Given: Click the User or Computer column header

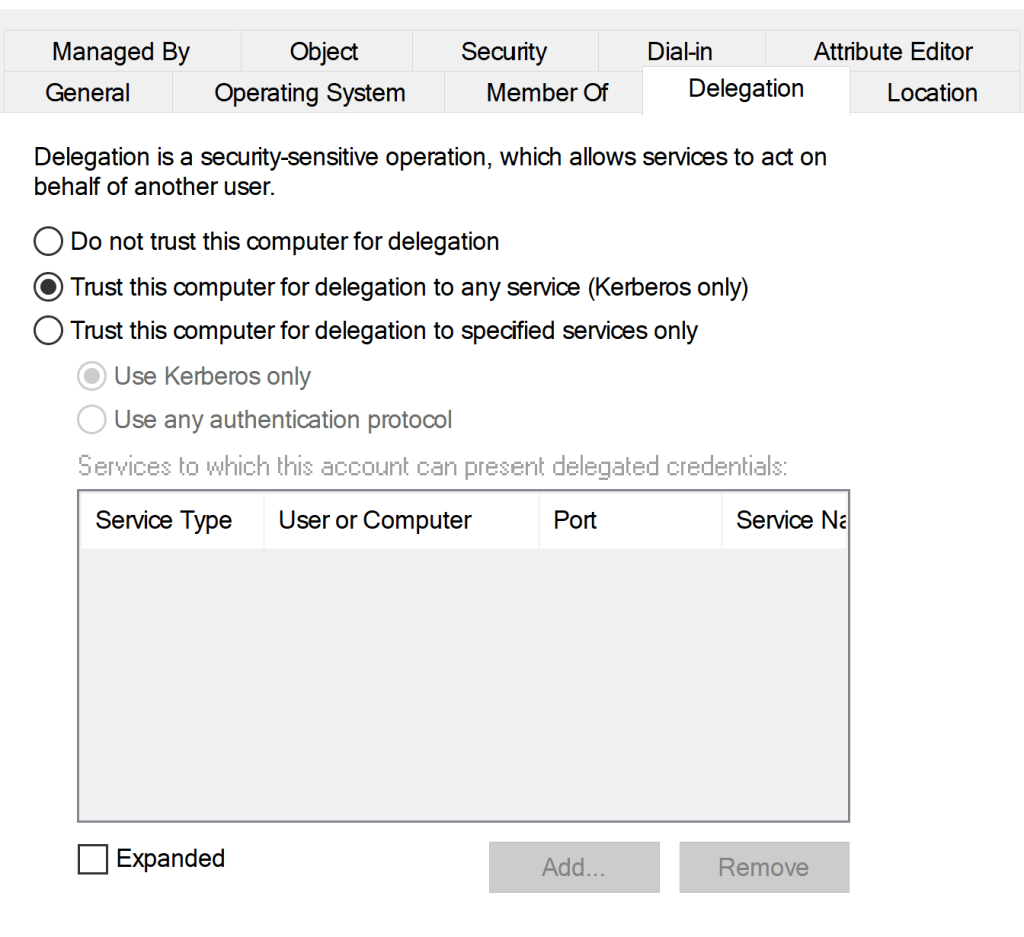Looking at the screenshot, I should pos(375,520).
